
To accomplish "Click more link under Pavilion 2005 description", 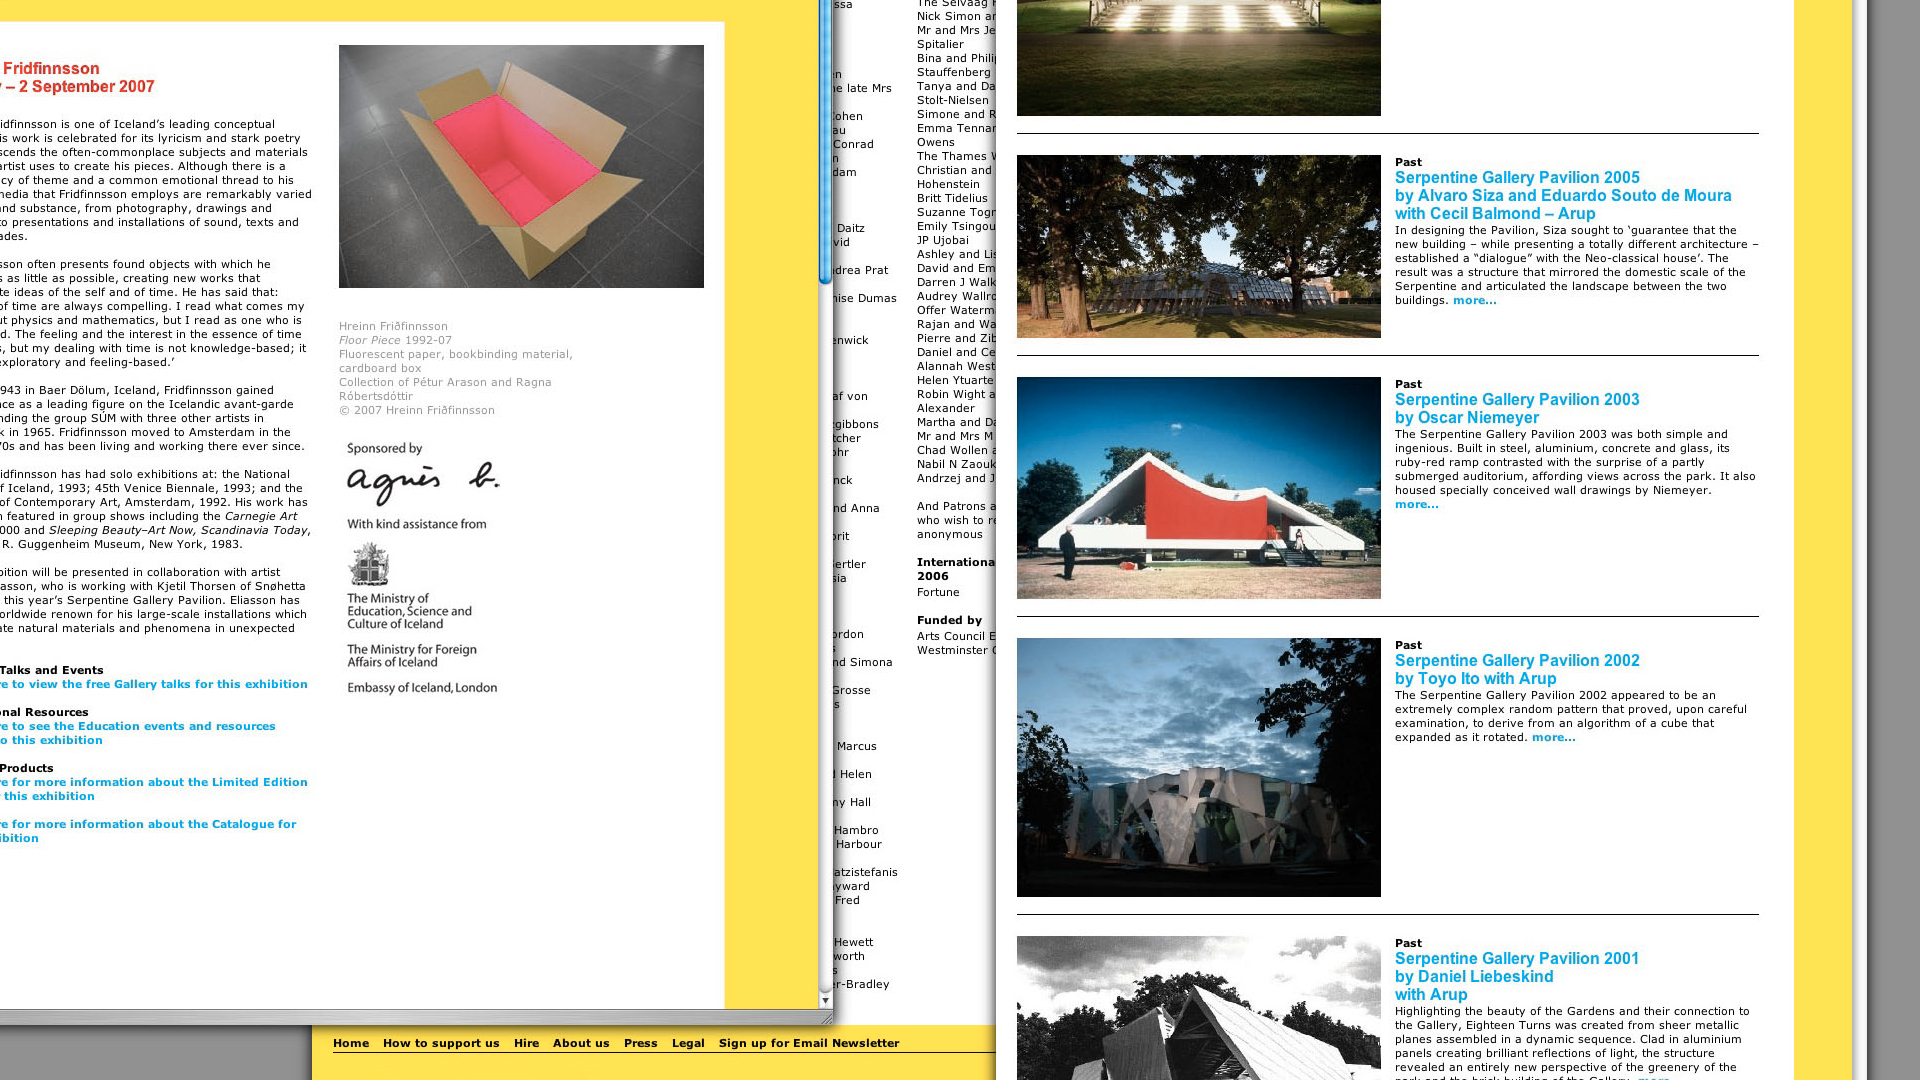I will (1474, 300).
